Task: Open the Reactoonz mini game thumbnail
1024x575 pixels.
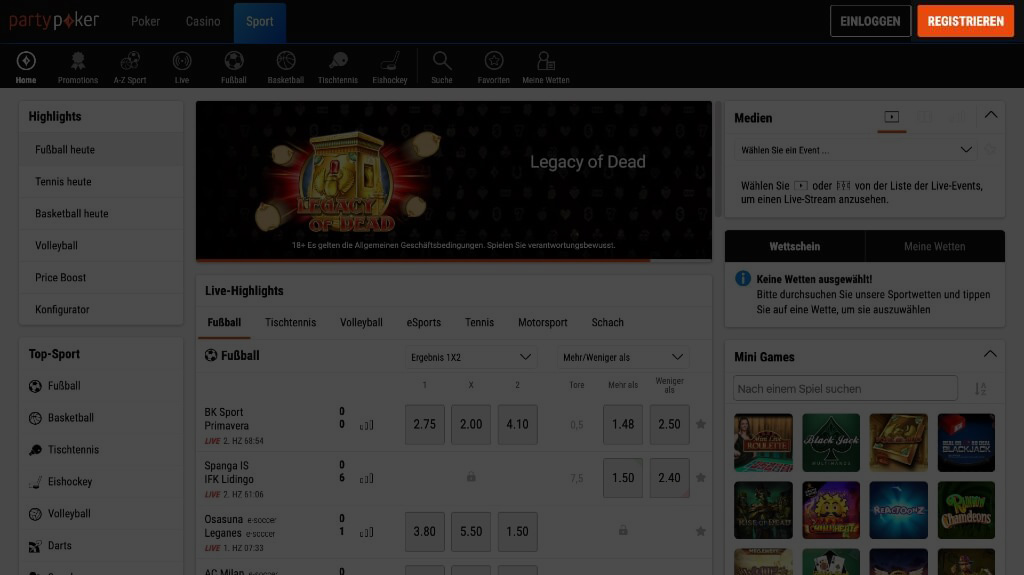Action: coord(899,510)
